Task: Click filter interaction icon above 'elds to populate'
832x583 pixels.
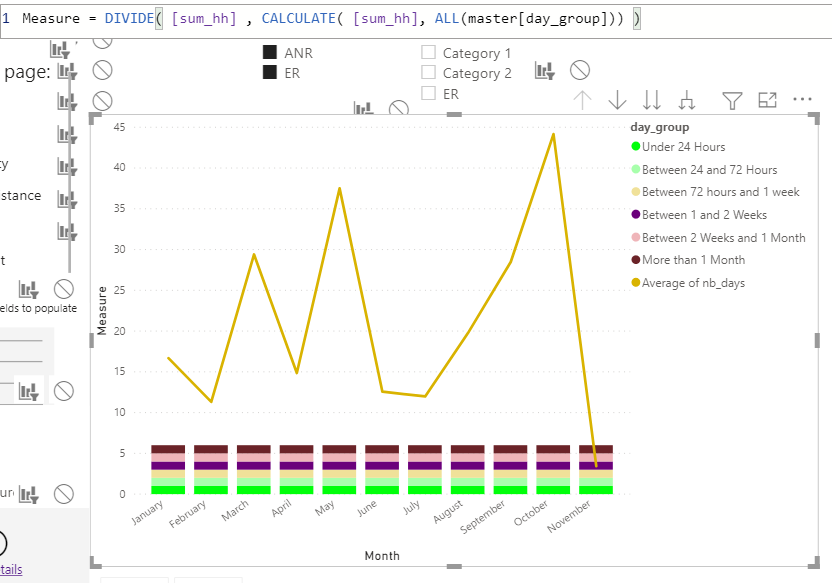Action: point(29,290)
